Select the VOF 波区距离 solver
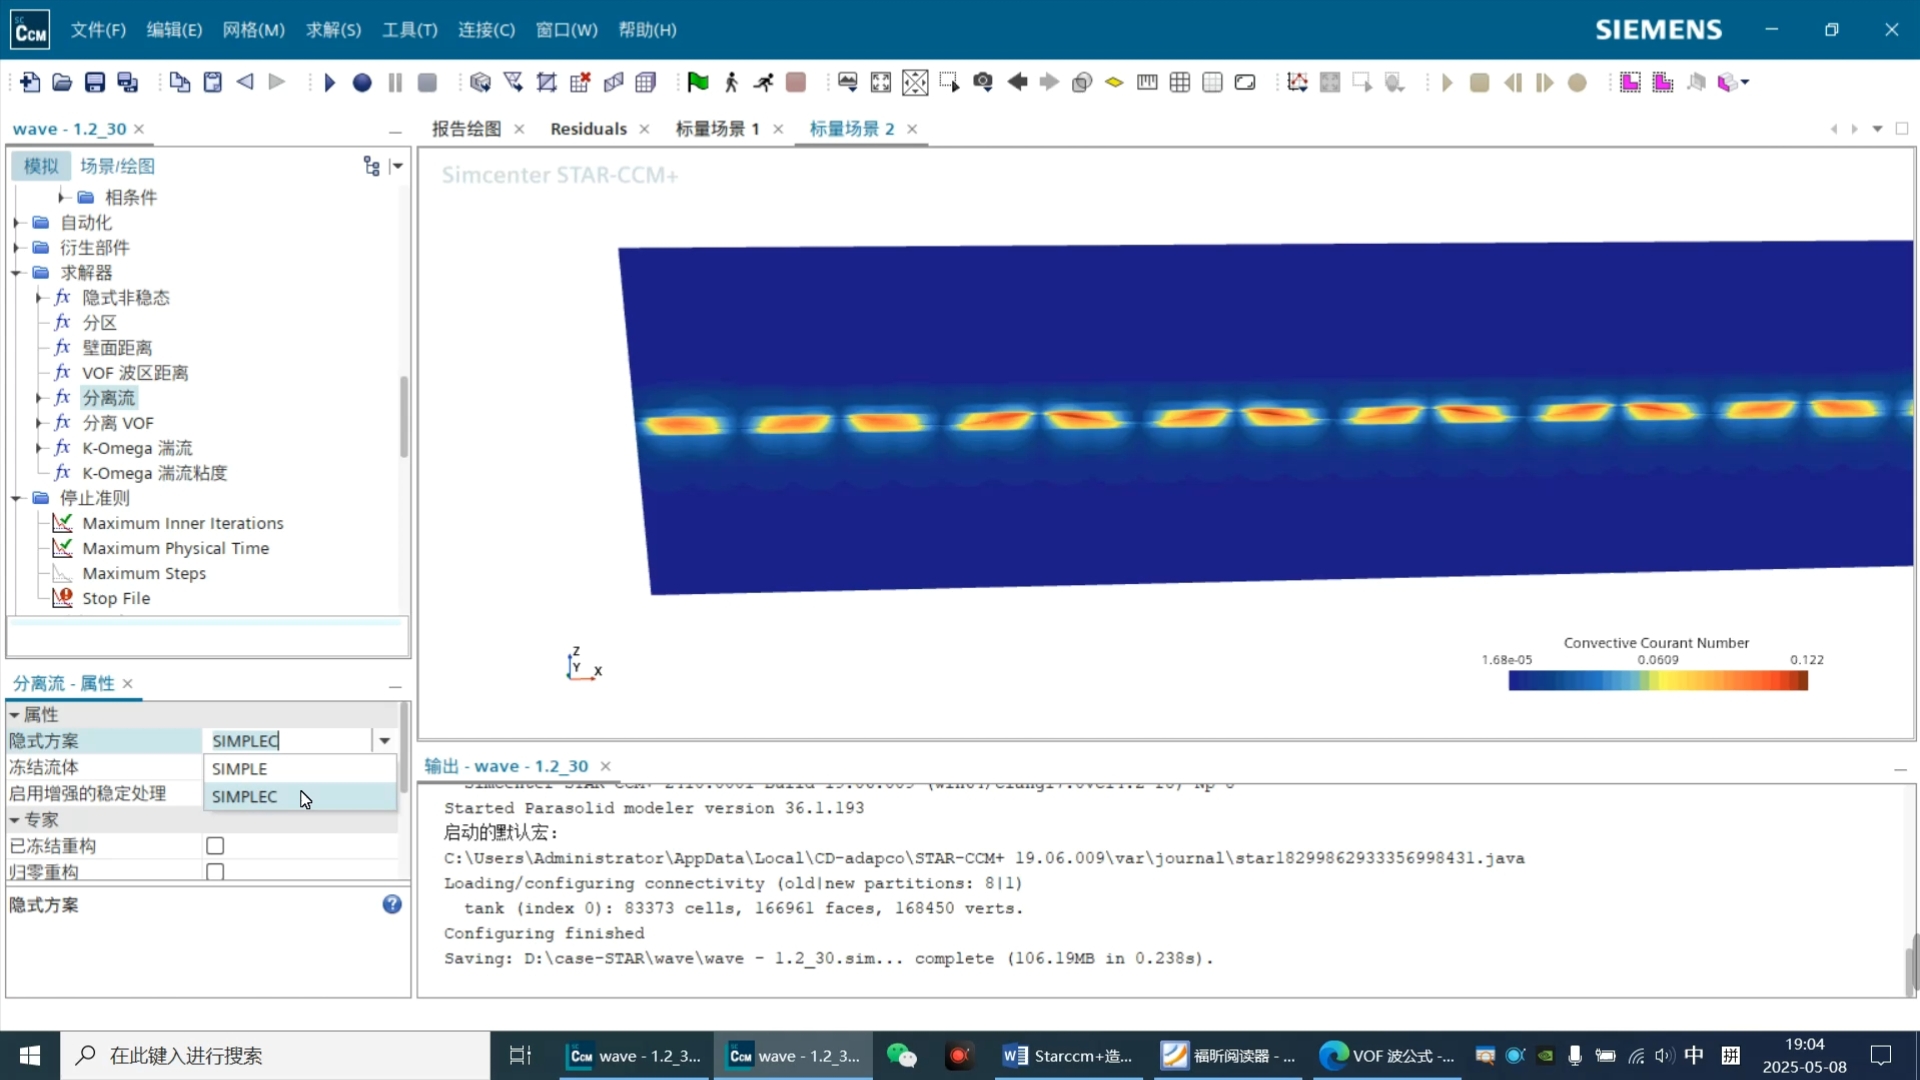 point(135,373)
